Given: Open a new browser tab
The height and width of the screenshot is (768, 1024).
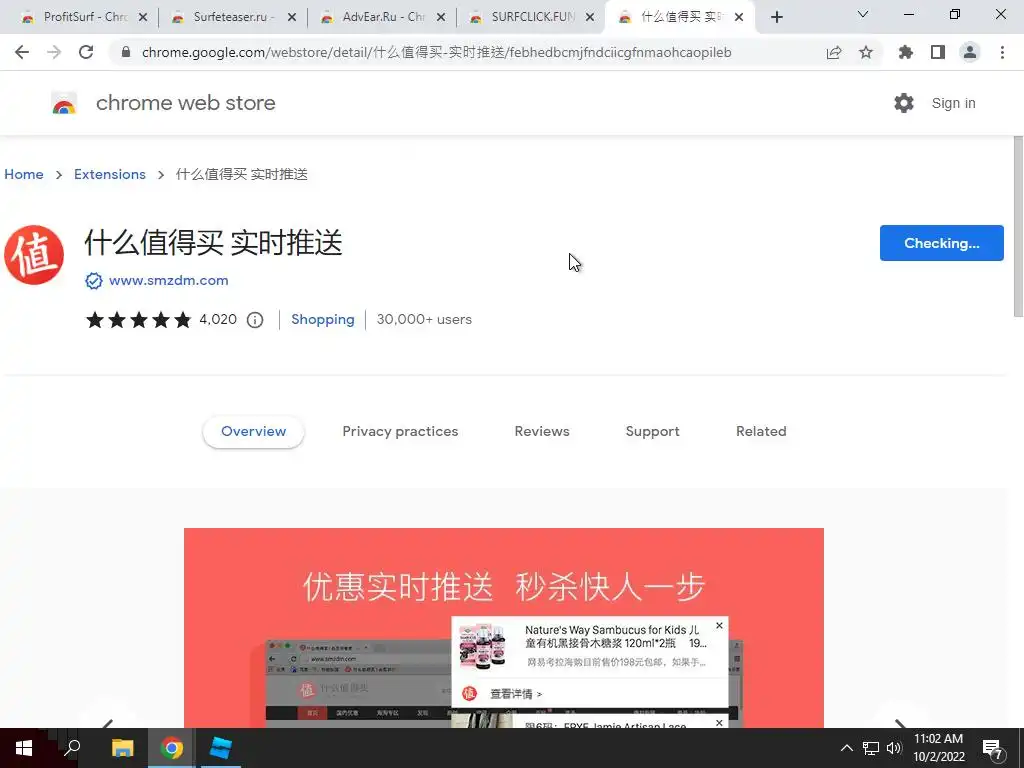Looking at the screenshot, I should (x=776, y=17).
